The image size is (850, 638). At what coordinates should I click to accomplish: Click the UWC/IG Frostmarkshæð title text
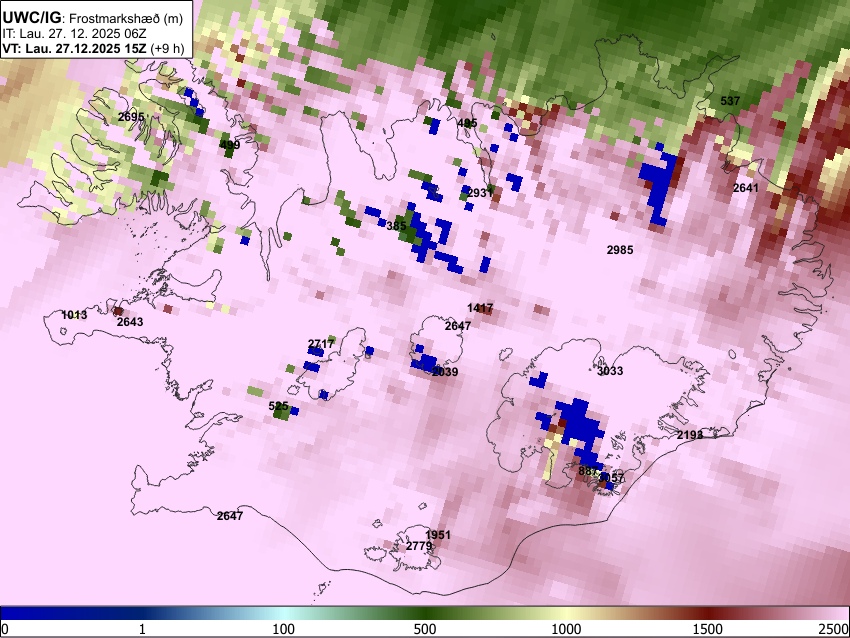pos(93,18)
